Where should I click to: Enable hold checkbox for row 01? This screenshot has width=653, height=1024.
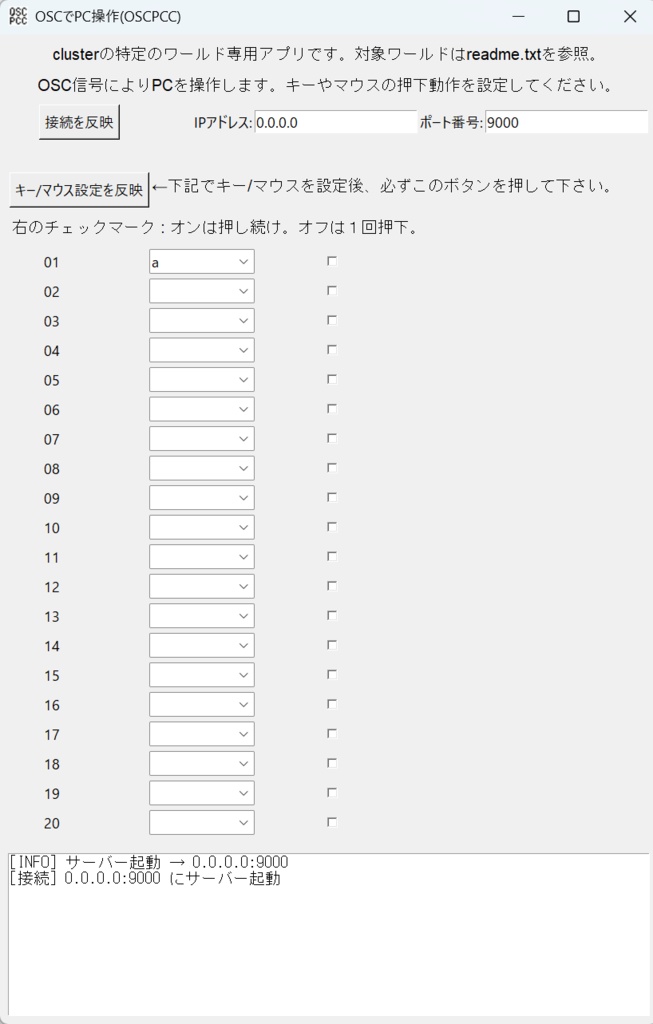[x=332, y=261]
